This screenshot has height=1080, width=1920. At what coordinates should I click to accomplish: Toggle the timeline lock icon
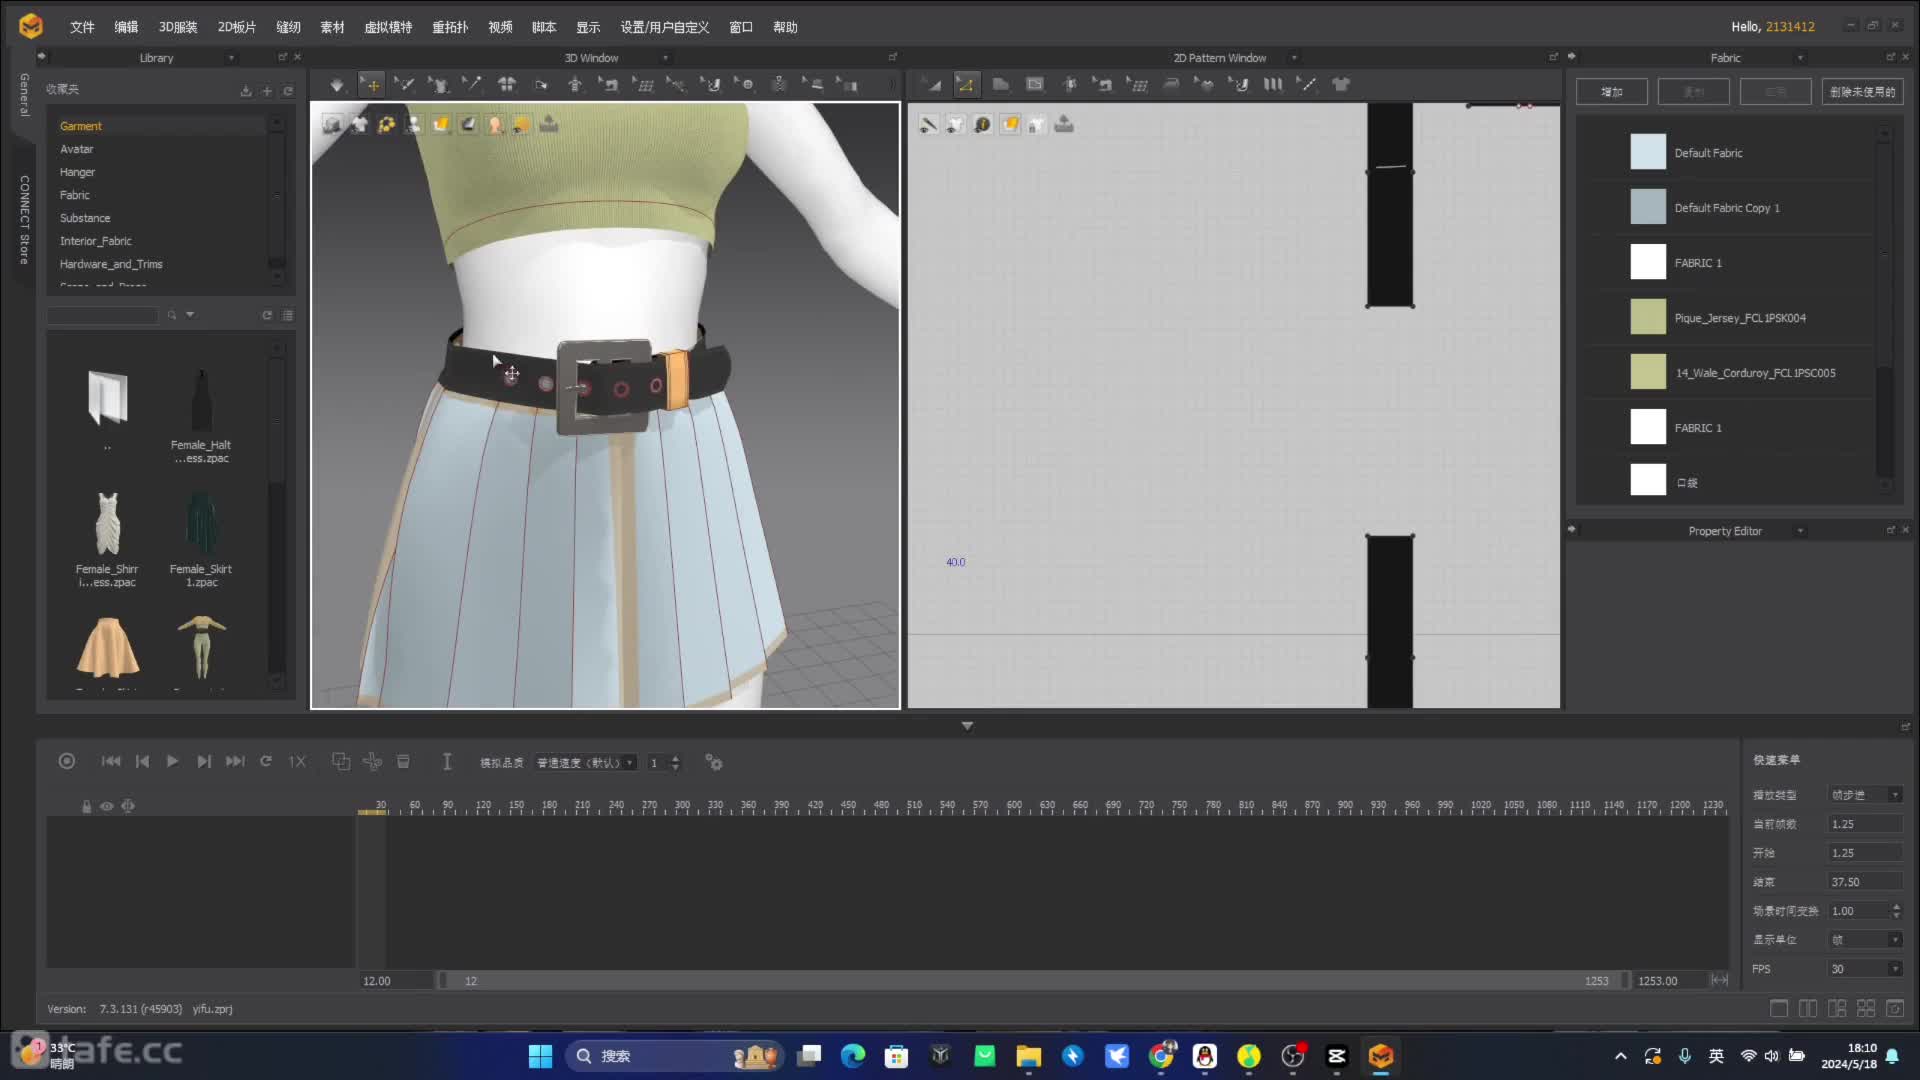click(86, 806)
